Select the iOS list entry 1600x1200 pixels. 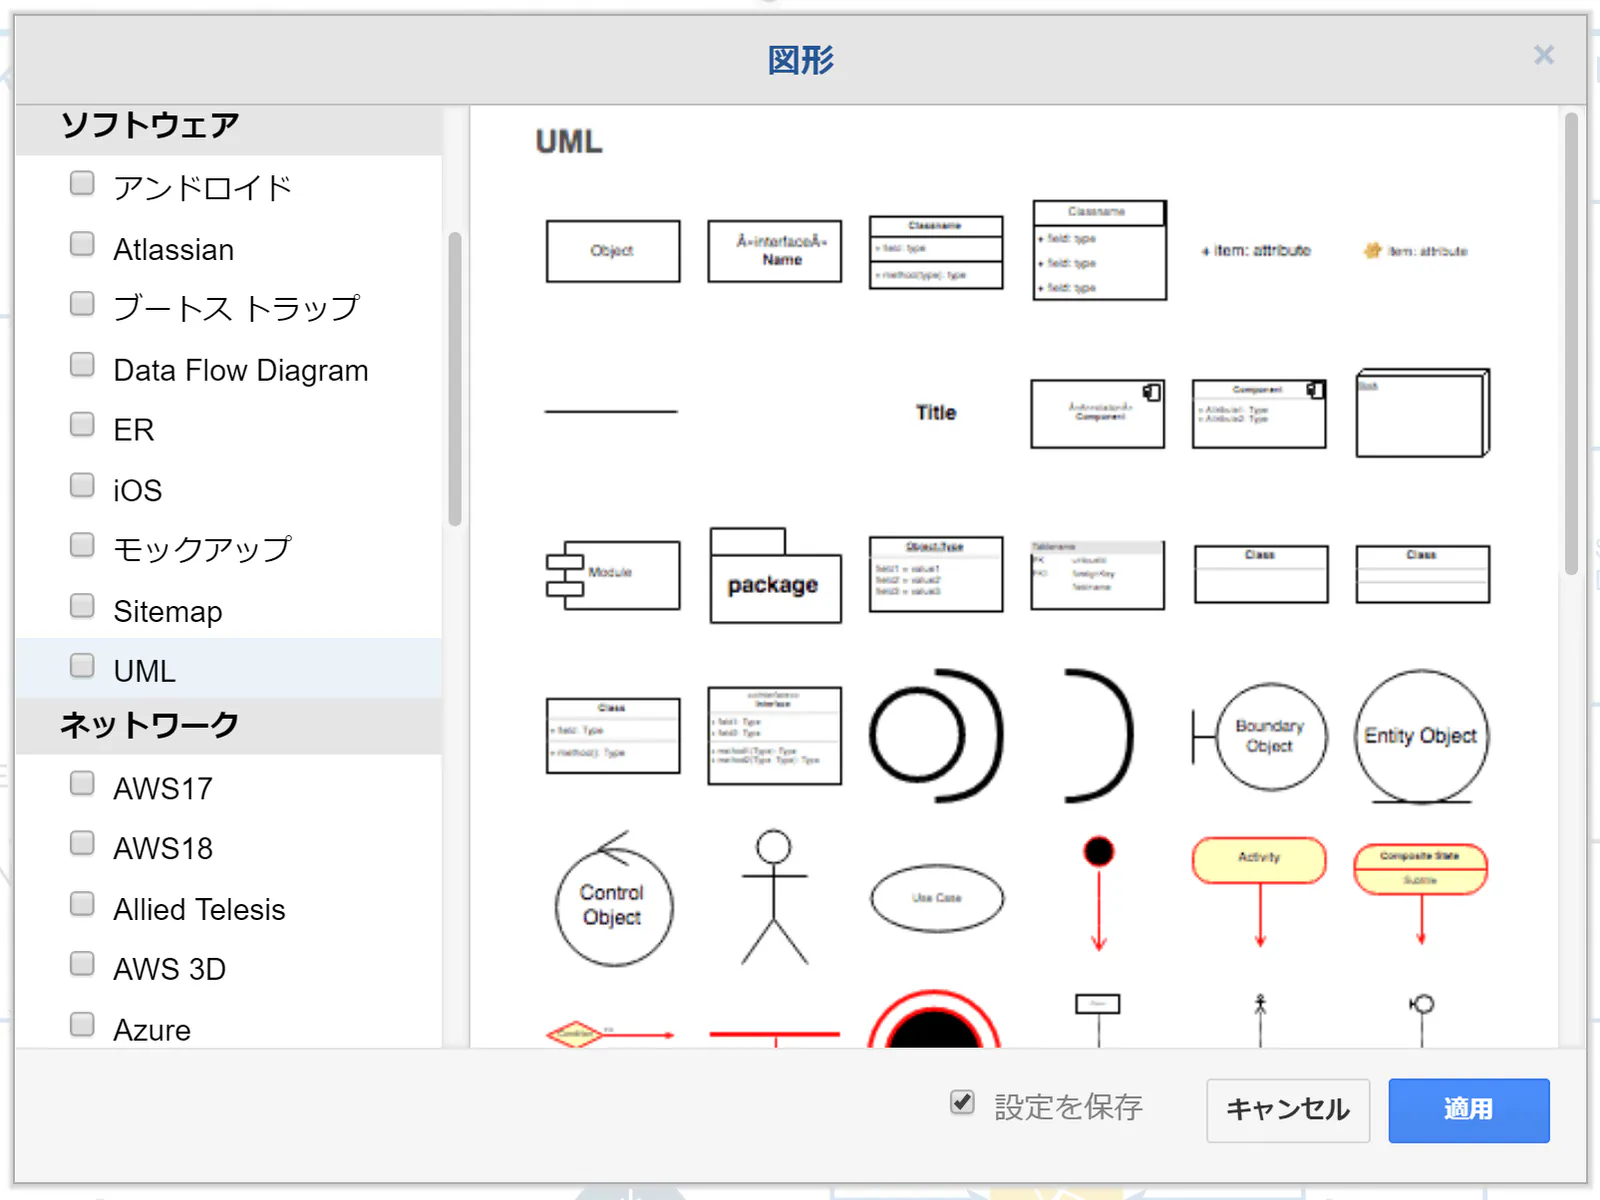pos(228,489)
